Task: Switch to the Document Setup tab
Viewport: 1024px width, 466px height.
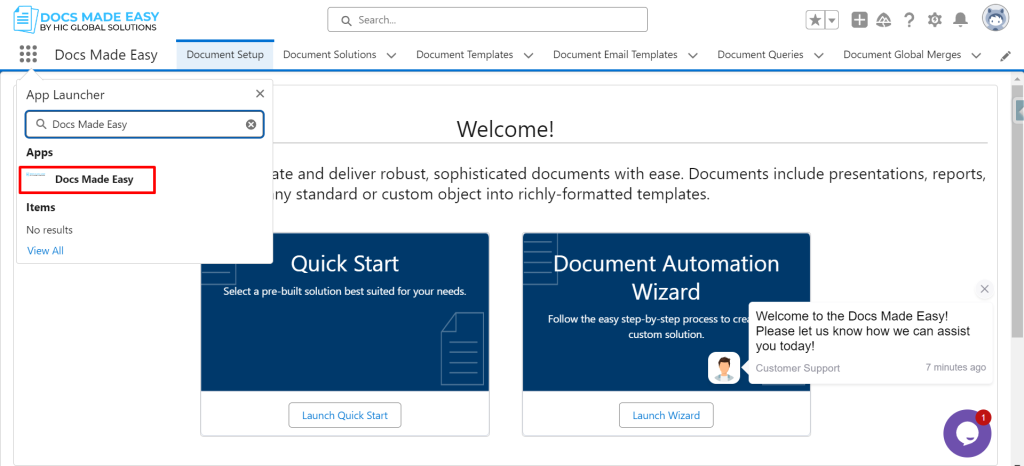Action: click(225, 55)
